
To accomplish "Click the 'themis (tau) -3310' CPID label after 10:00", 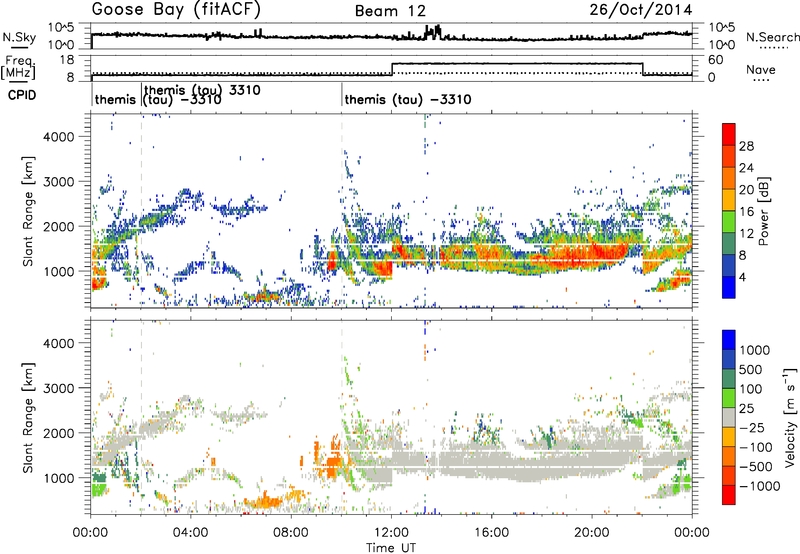I will [408, 99].
